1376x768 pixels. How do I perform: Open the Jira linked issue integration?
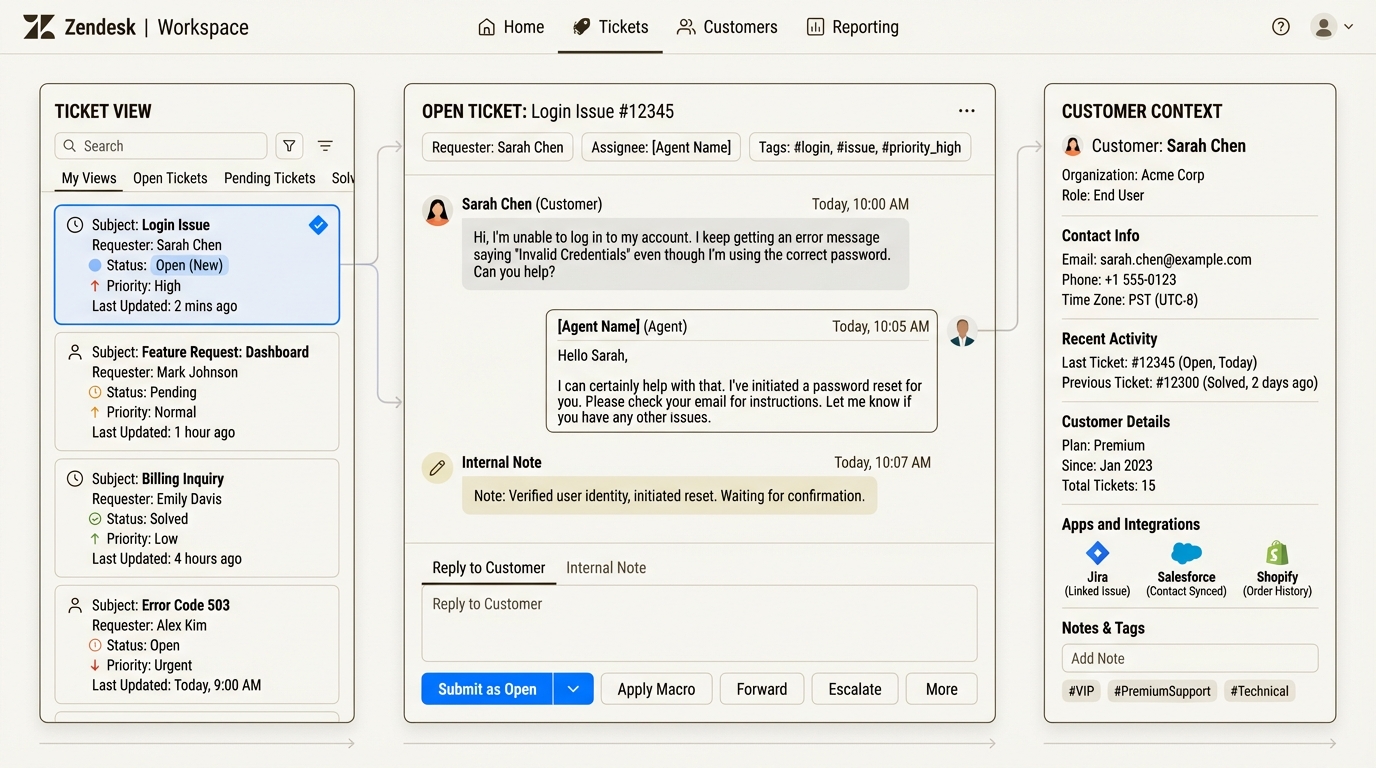[x=1097, y=553]
